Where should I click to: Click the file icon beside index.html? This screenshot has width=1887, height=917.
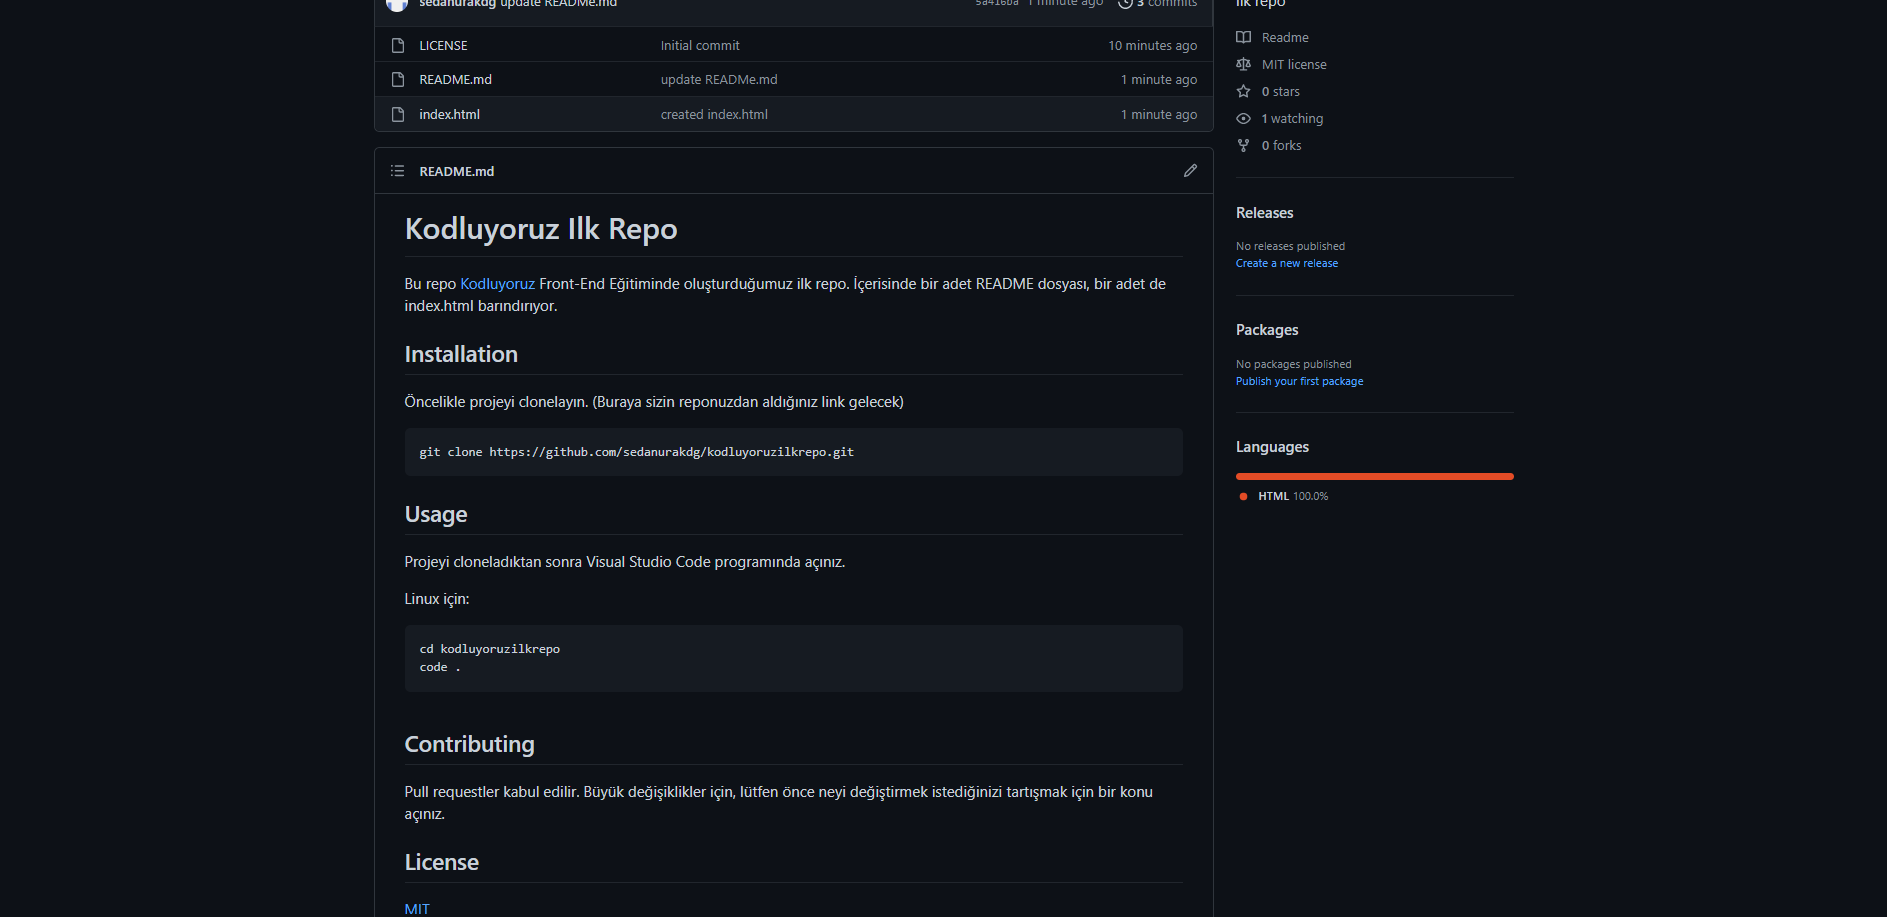click(398, 115)
